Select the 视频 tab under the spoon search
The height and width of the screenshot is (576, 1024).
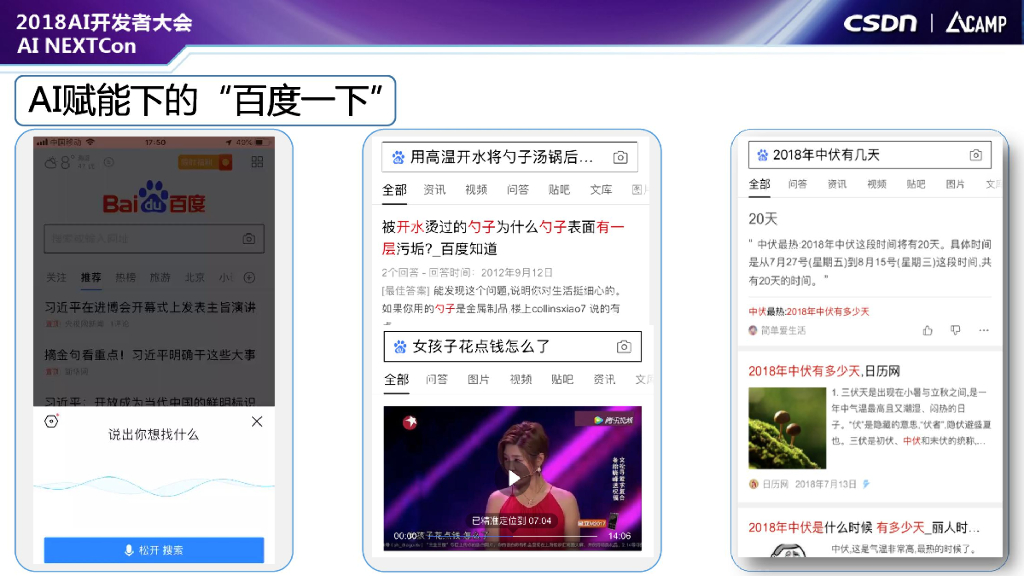click(x=476, y=190)
